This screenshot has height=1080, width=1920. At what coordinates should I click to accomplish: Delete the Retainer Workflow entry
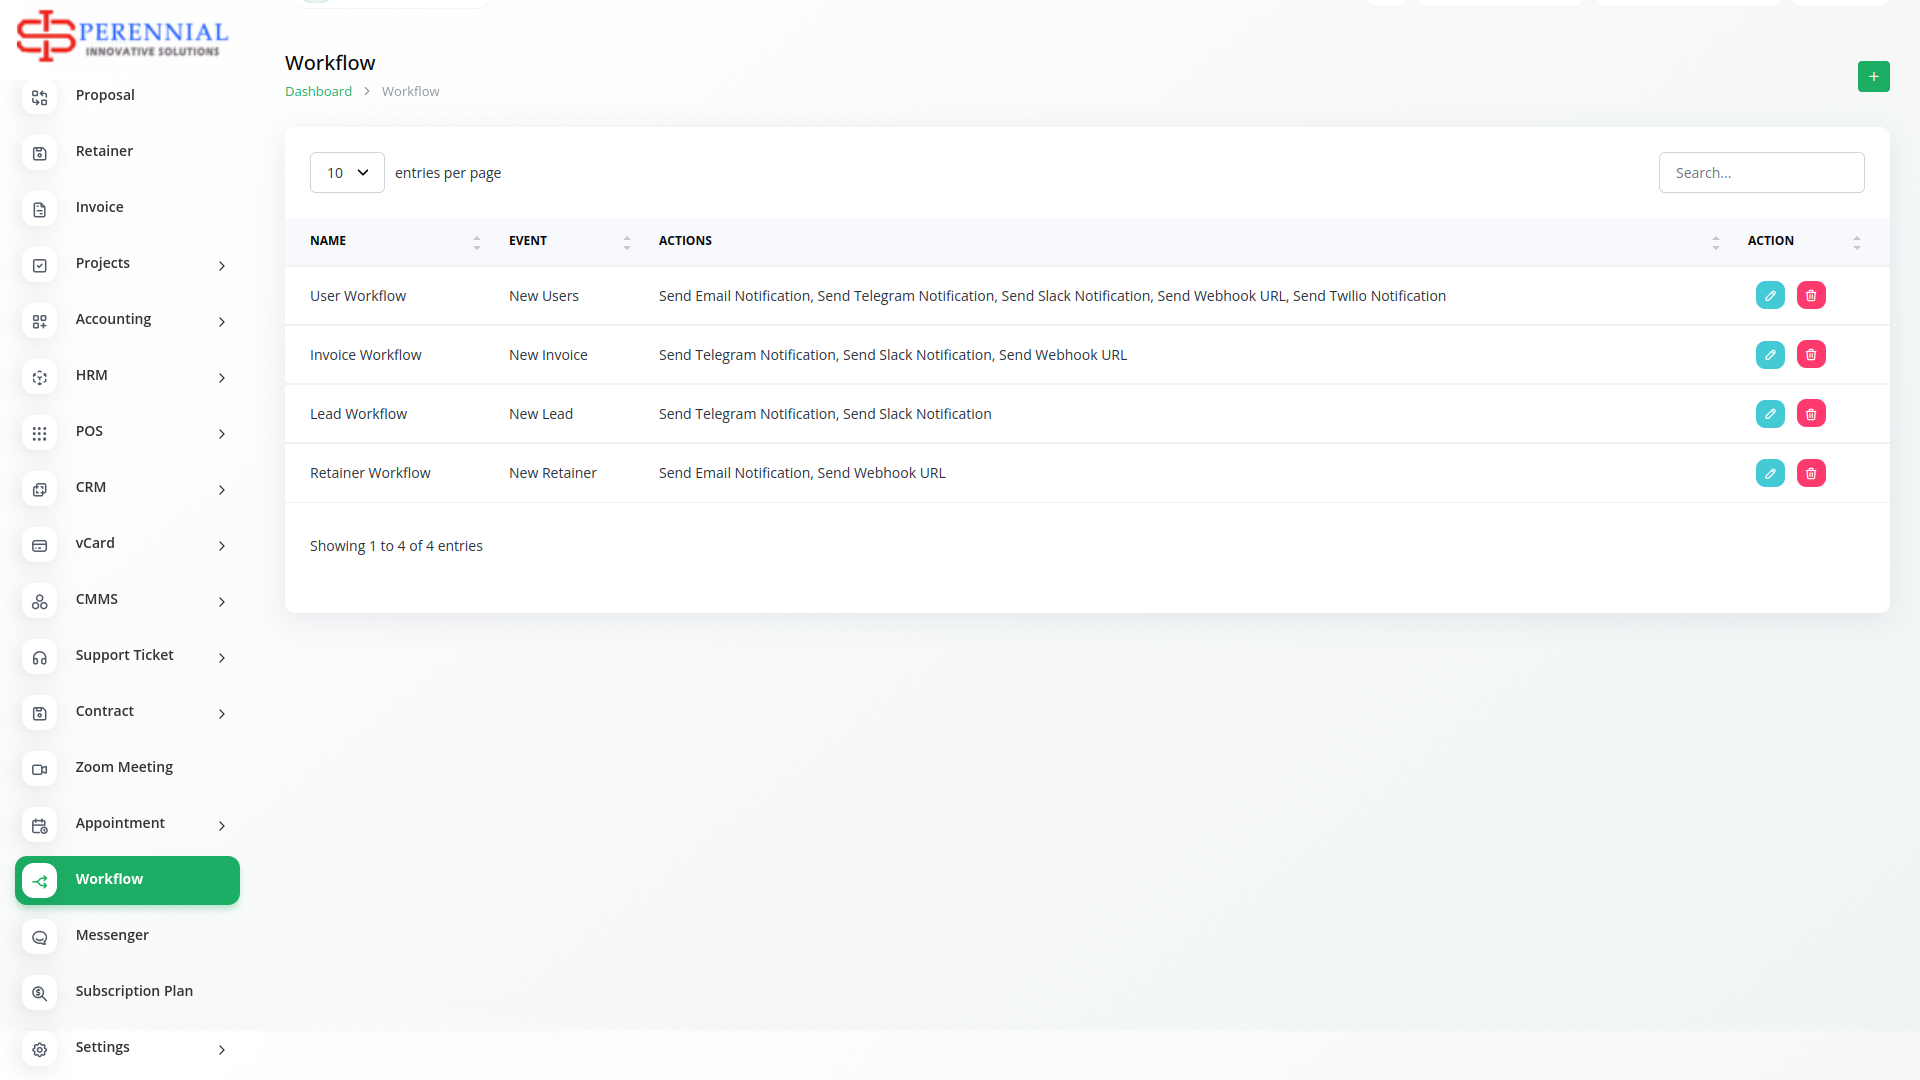1810,473
